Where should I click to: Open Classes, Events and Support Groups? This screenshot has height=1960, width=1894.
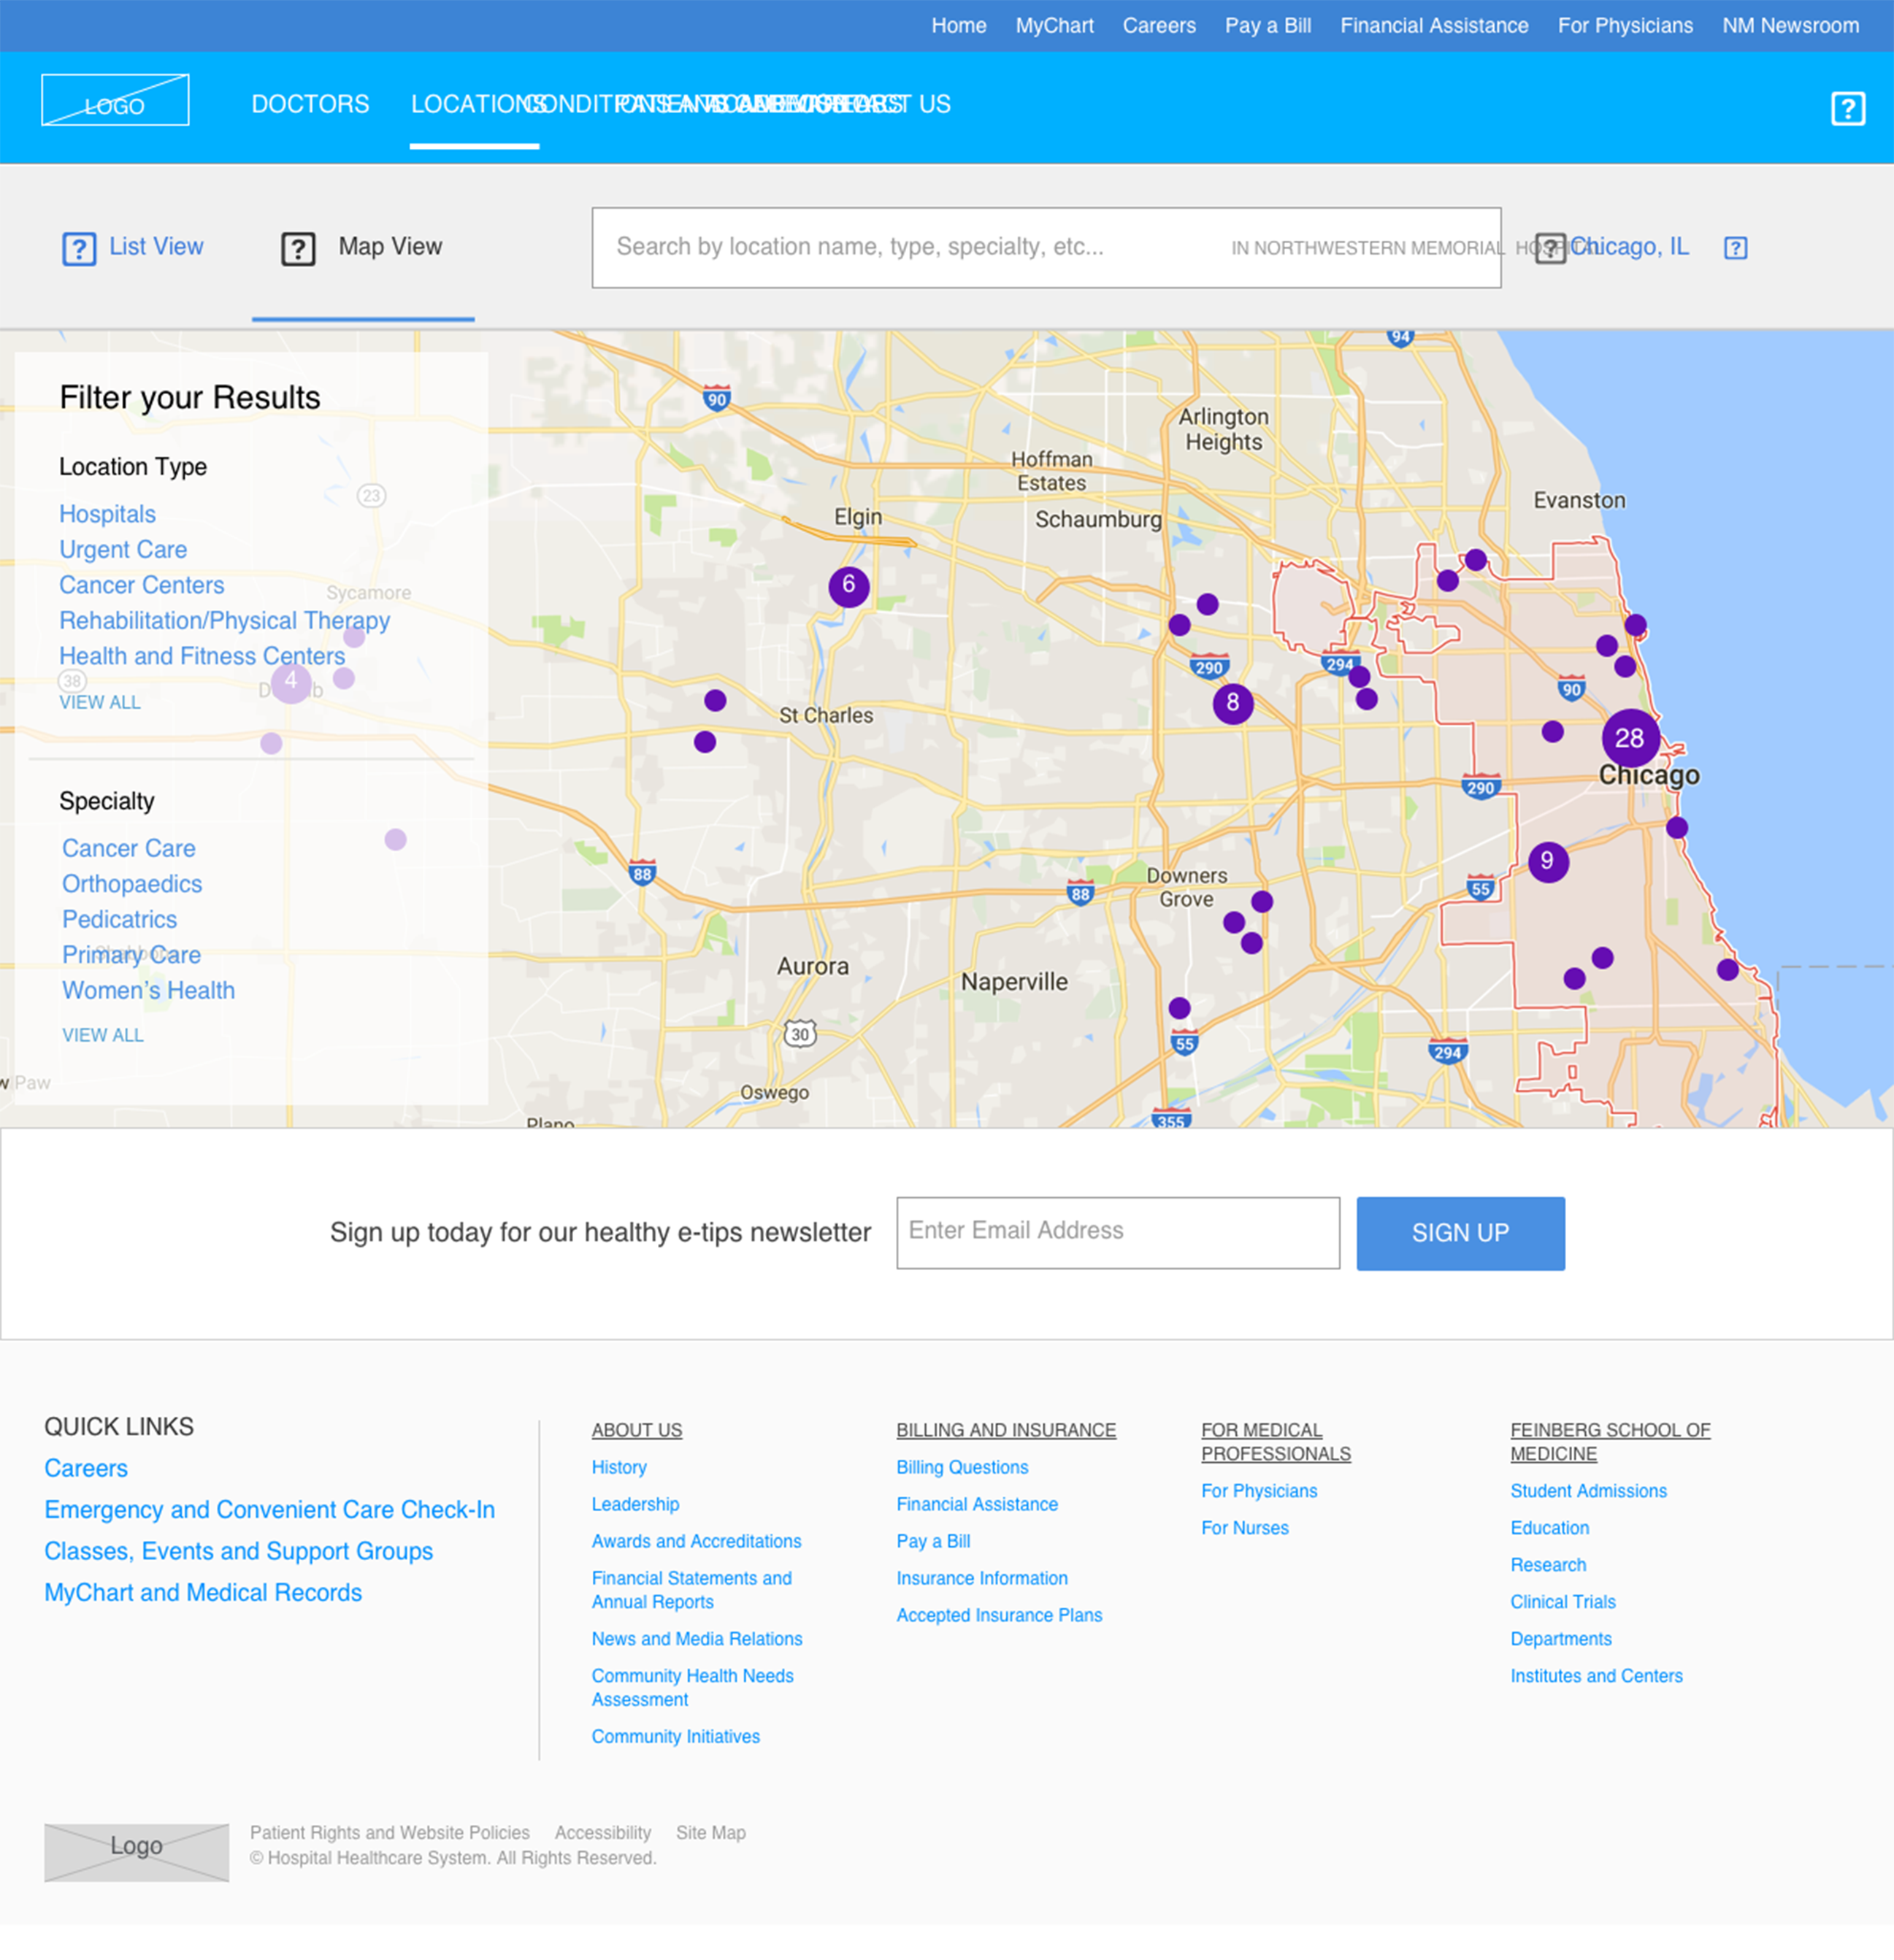pos(239,1551)
